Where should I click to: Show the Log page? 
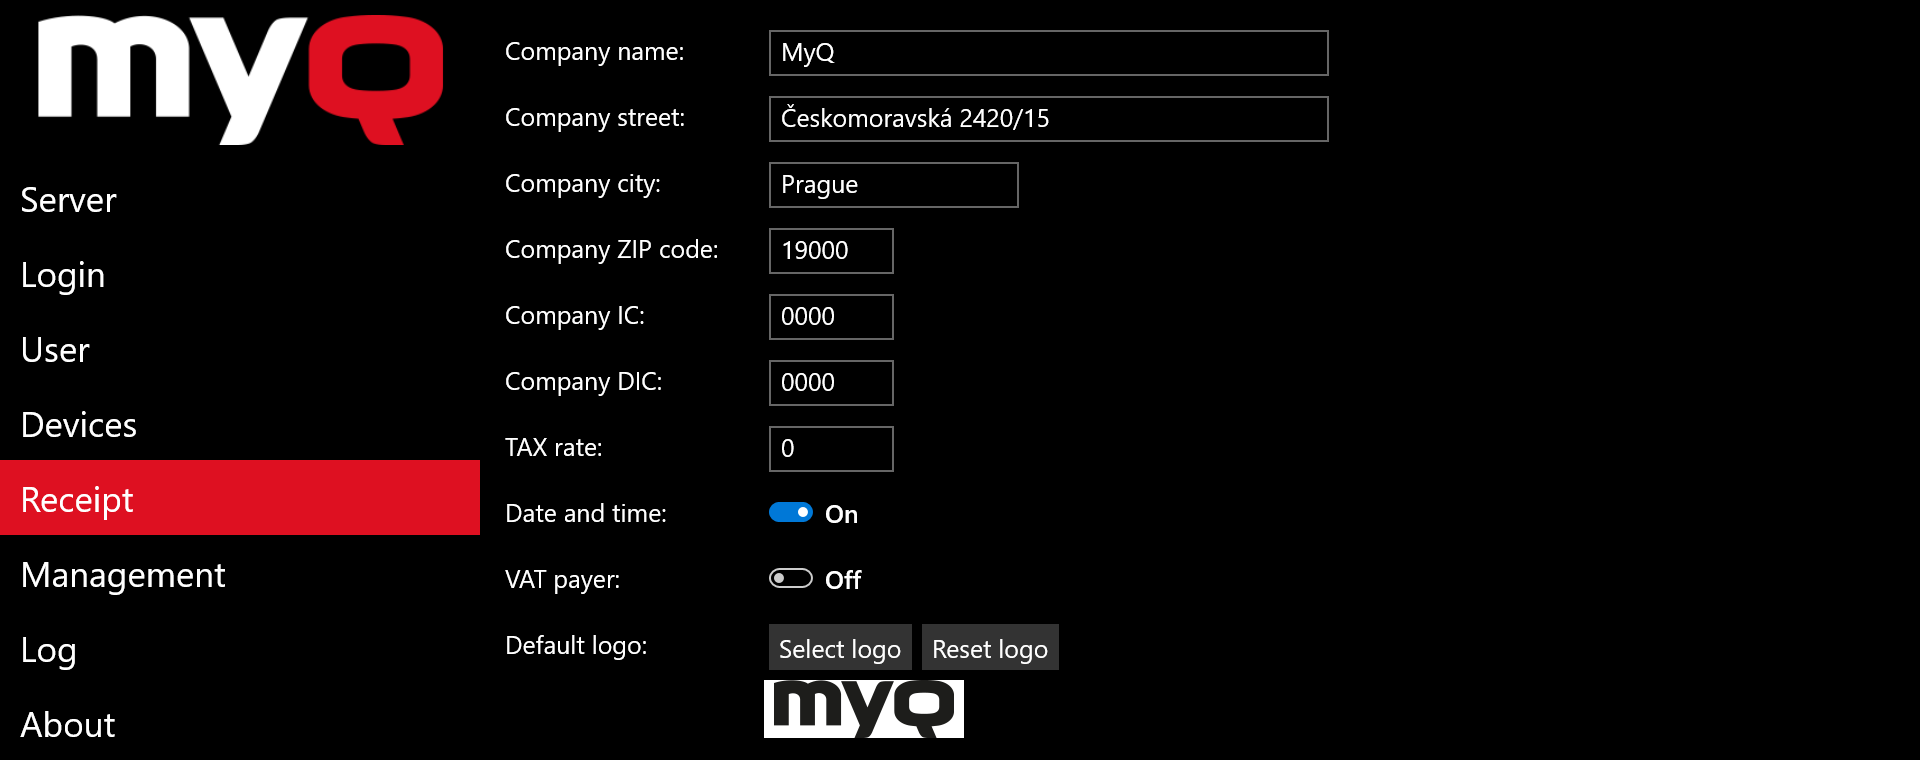[48, 650]
